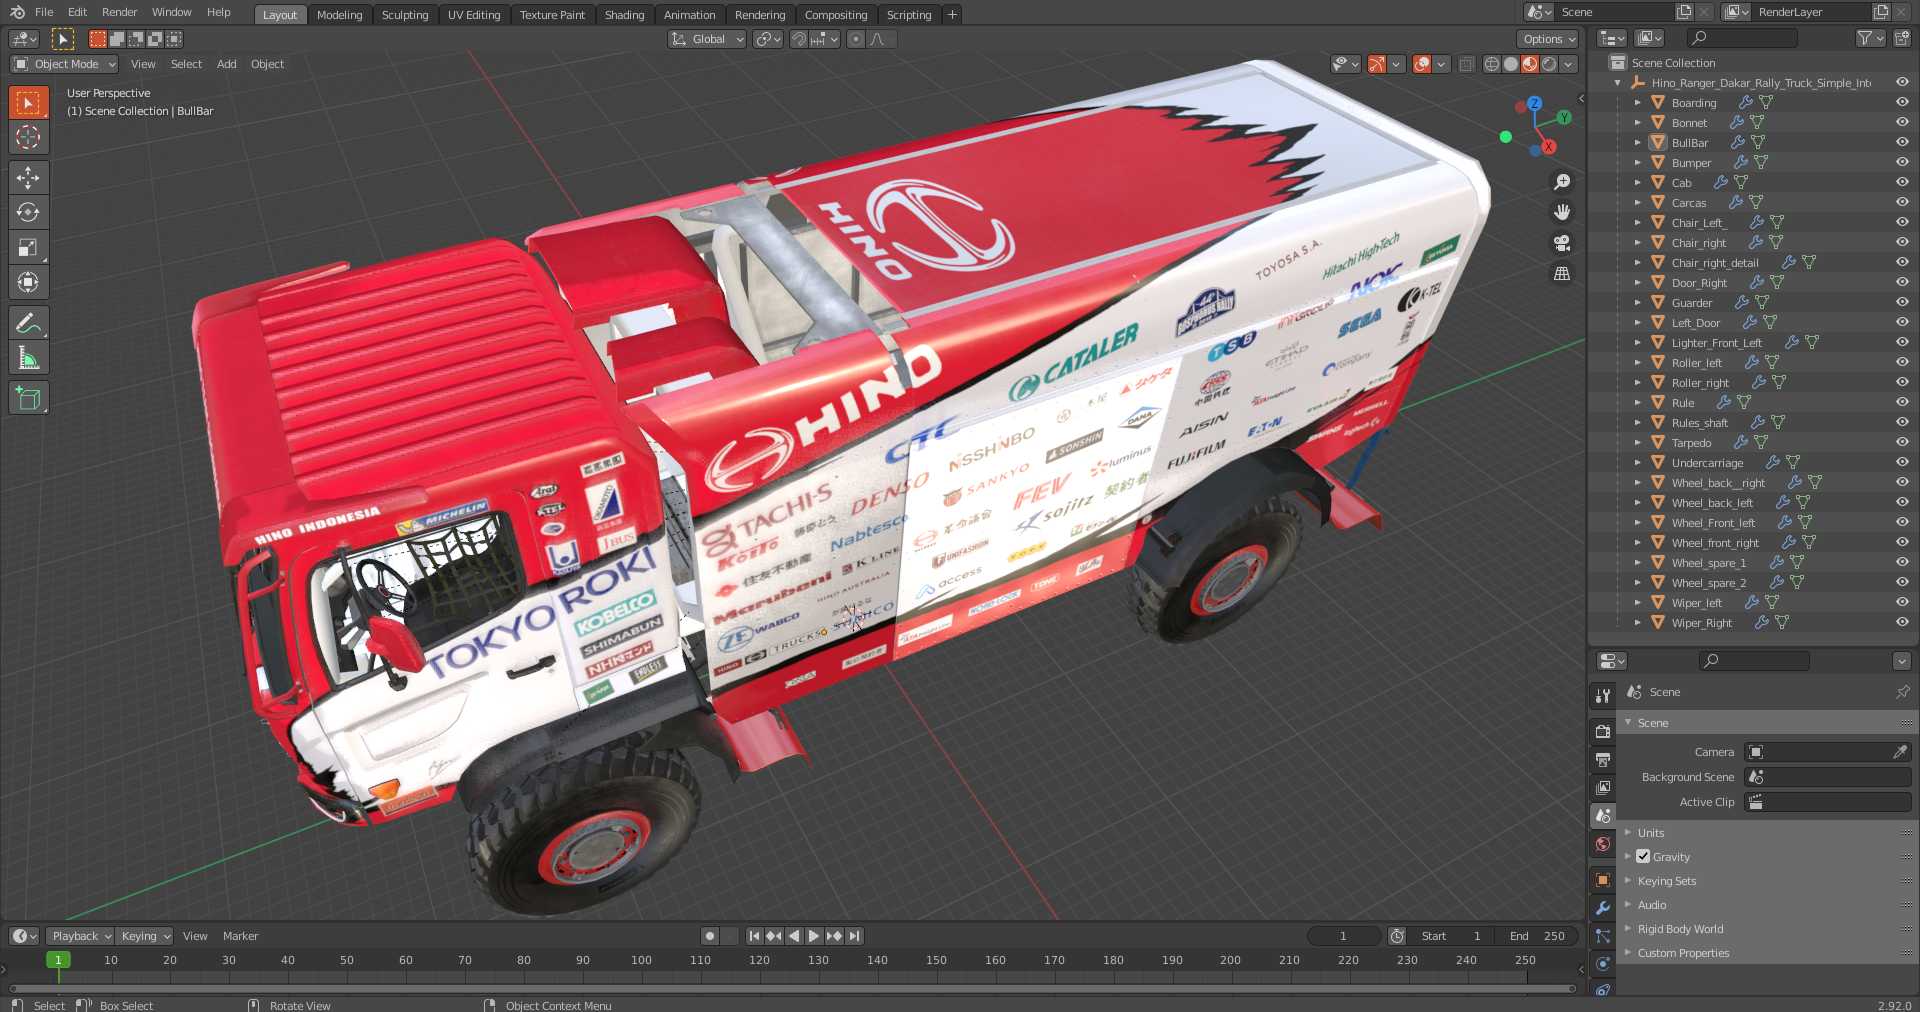Hide the Cab object visibility eye

point(1902,183)
